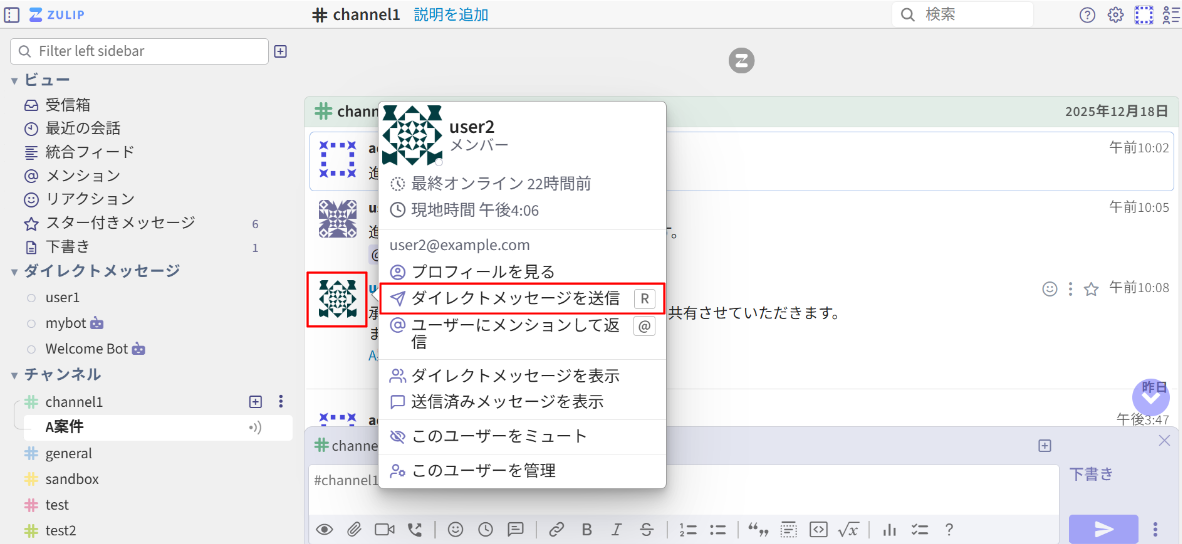Send the message with paper-plane button
Screen dimensions: 1182x544
[1104, 528]
